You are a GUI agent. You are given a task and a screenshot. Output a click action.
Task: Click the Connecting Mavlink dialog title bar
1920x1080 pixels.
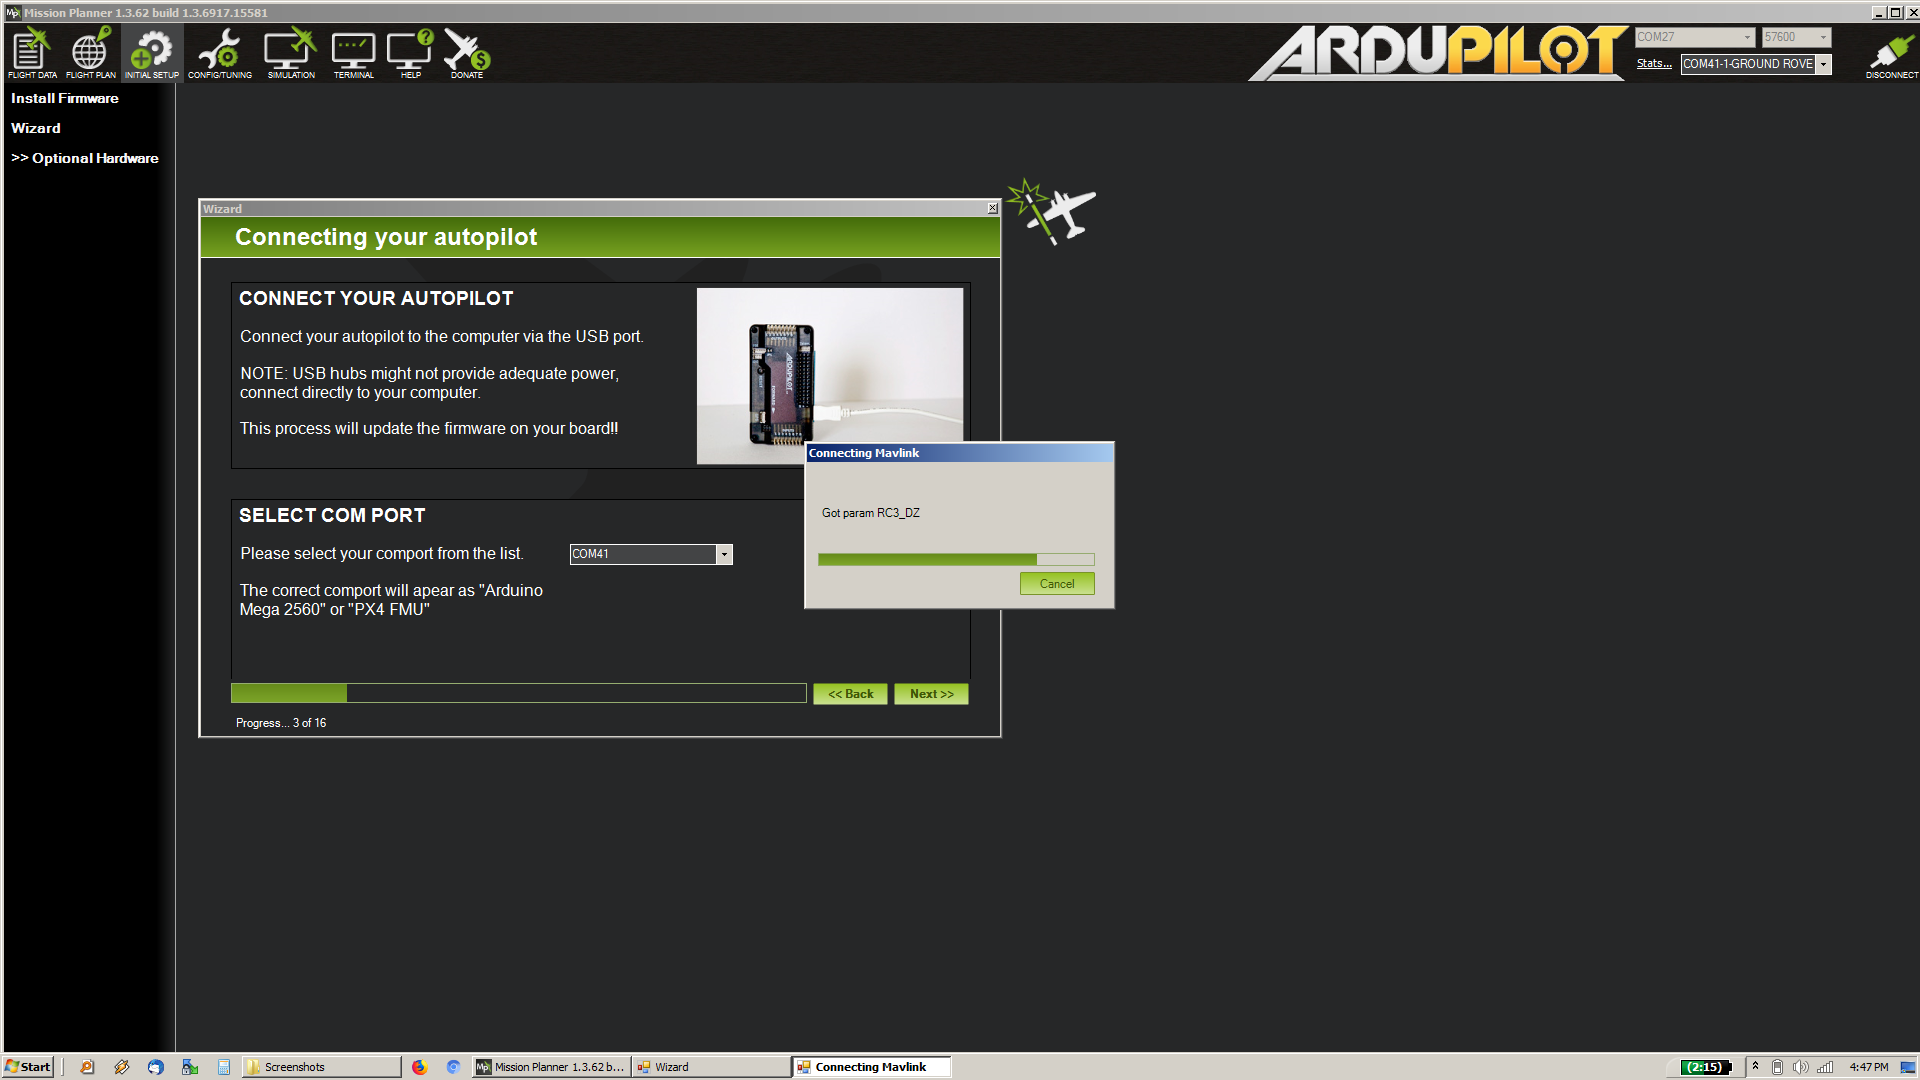pos(959,453)
